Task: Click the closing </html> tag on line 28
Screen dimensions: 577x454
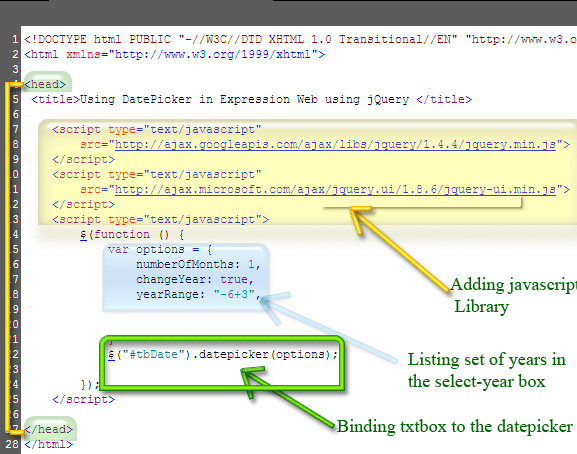Action: click(x=49, y=444)
